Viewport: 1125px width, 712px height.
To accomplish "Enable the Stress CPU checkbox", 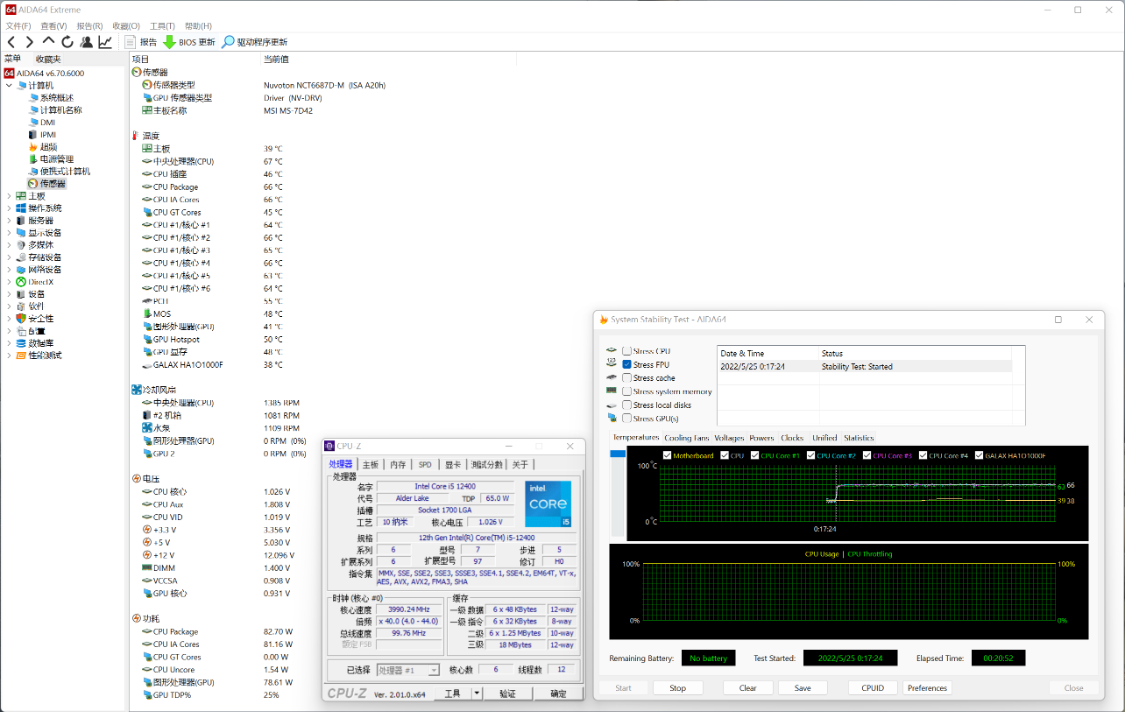I will tap(627, 351).
